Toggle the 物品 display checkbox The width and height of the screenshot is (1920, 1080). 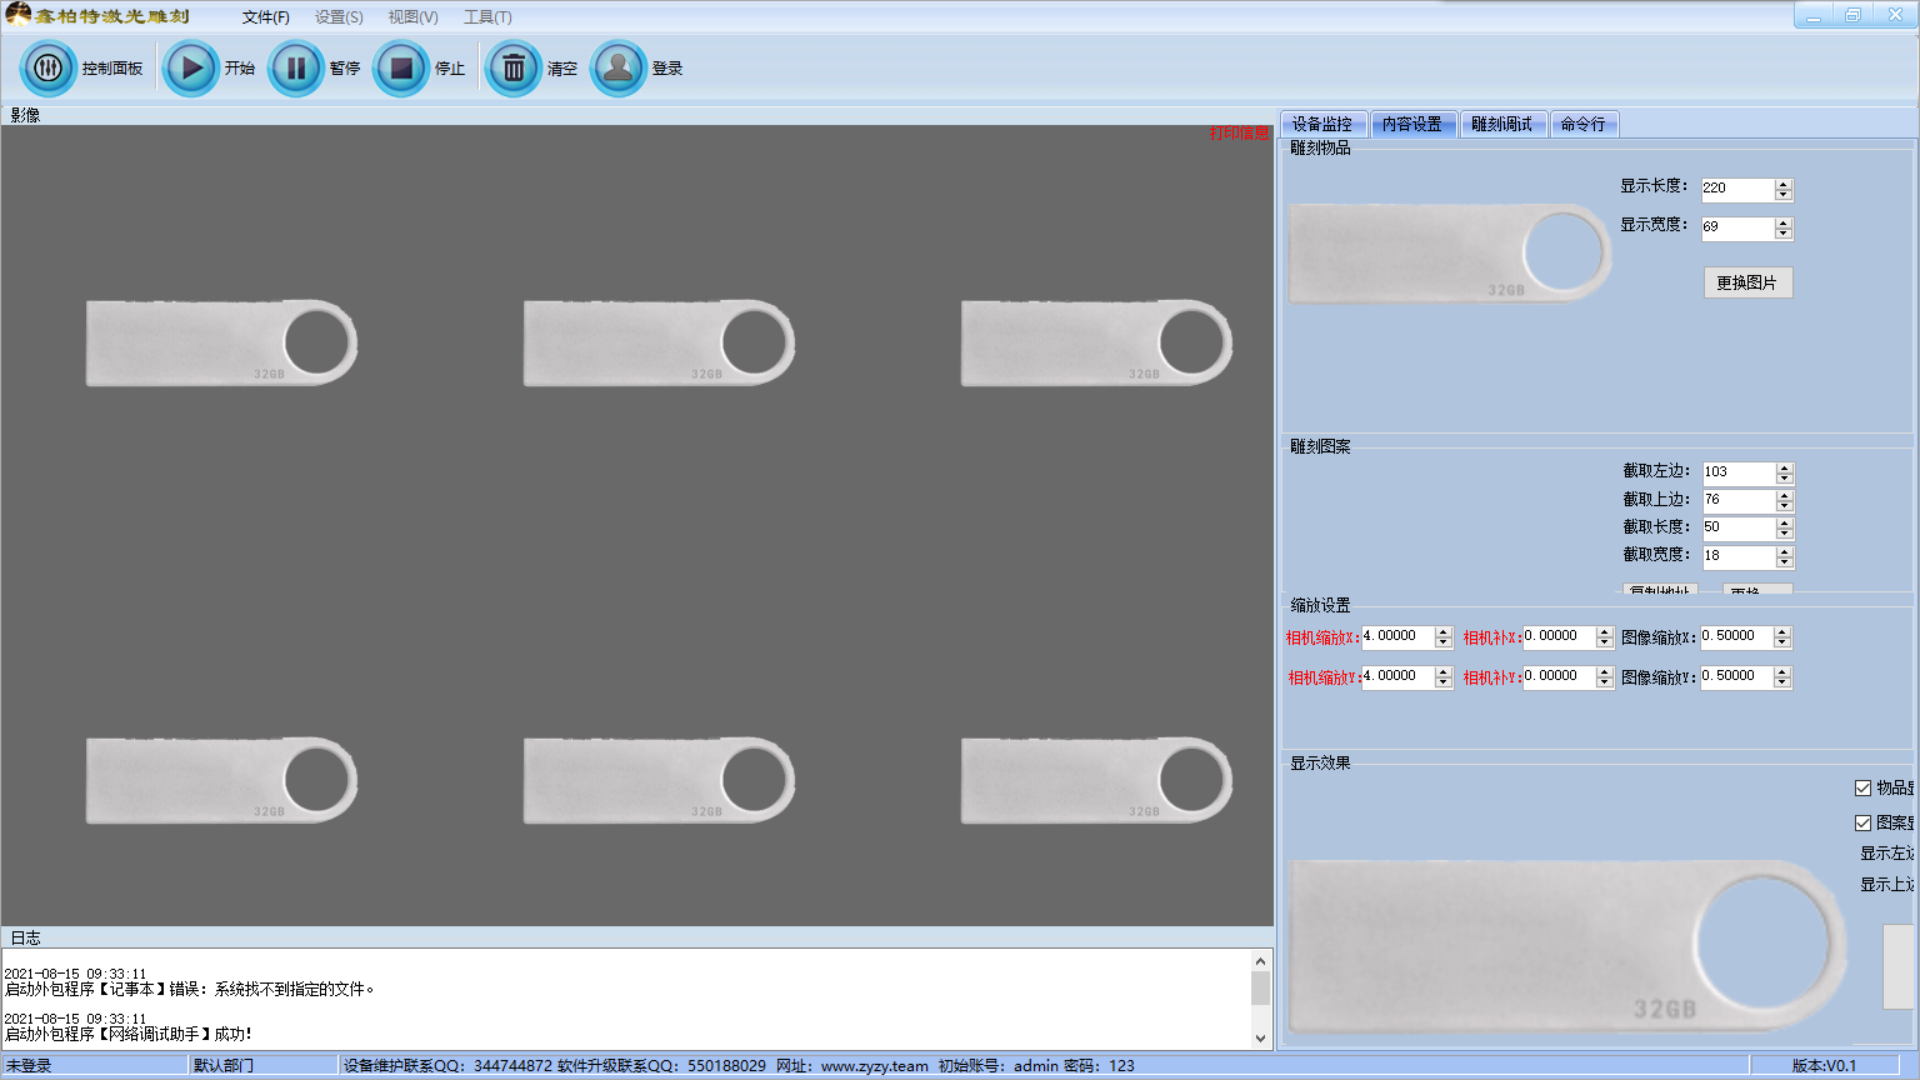click(x=1863, y=788)
